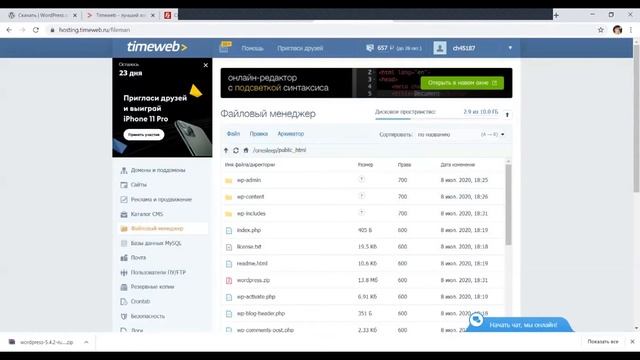This screenshot has height=360, width=640.
Task: Select wp-activate.php file name
Action: point(256,297)
